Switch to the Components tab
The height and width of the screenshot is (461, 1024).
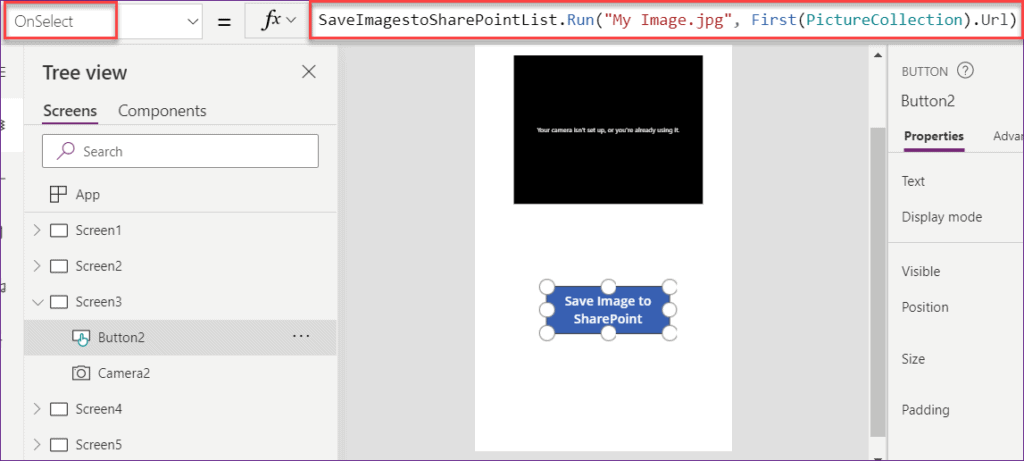tap(162, 111)
